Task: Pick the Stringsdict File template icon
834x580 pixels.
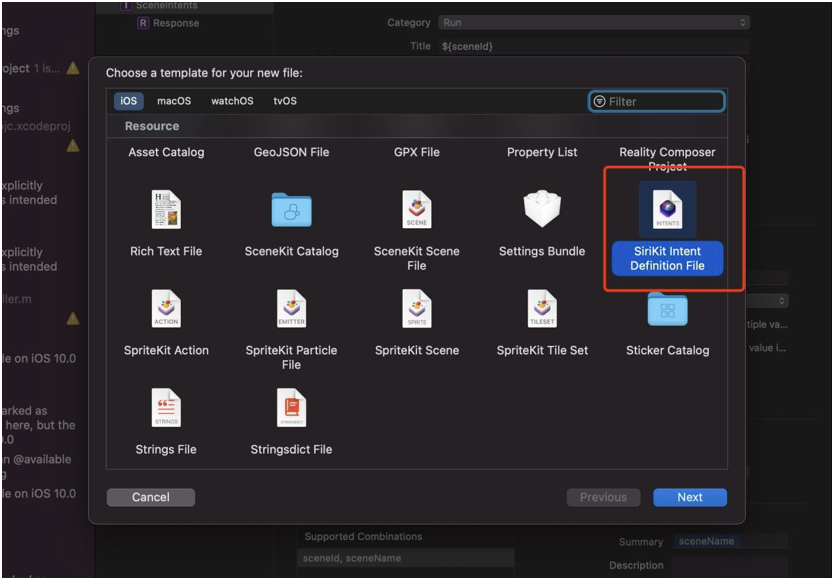Action: point(291,408)
